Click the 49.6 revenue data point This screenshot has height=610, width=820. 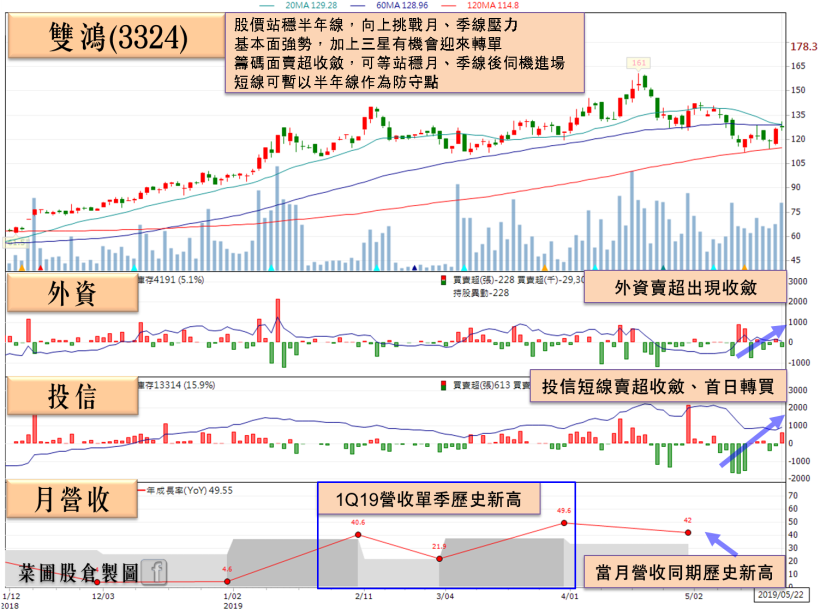[565, 523]
